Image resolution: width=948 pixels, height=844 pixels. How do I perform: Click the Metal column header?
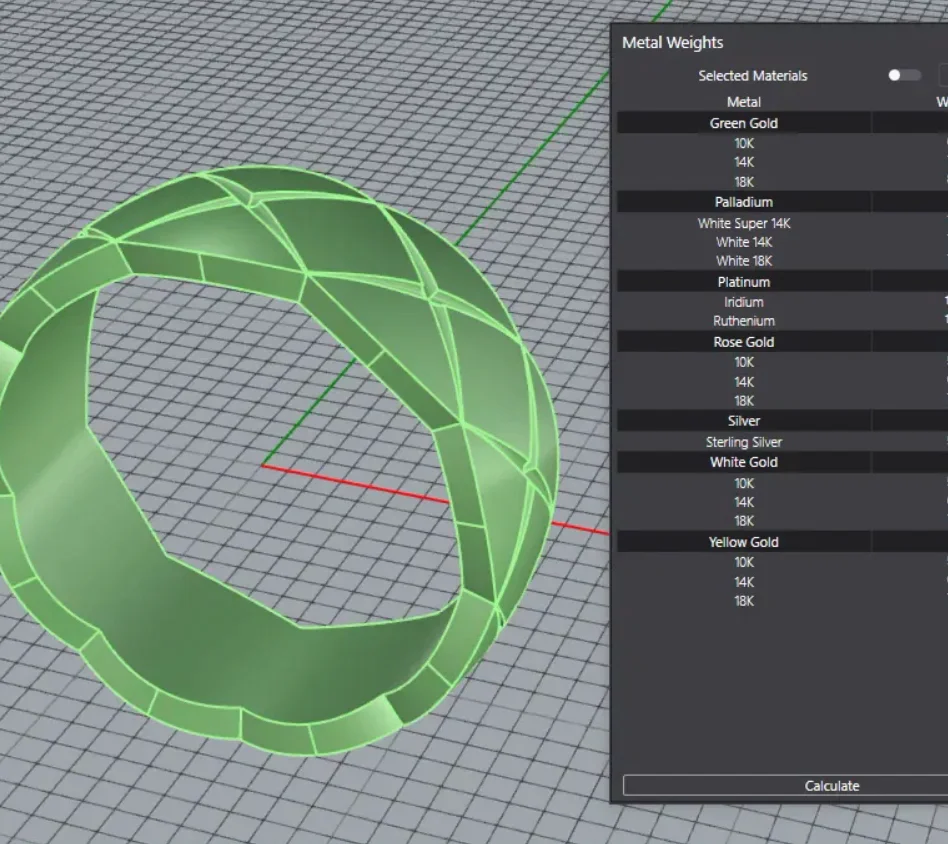click(x=744, y=102)
